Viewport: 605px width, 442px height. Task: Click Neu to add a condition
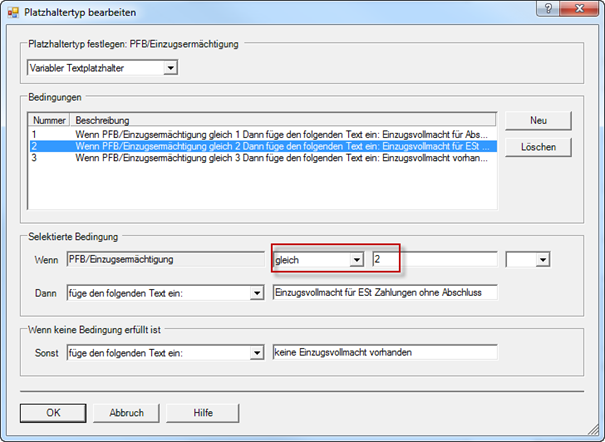point(538,121)
